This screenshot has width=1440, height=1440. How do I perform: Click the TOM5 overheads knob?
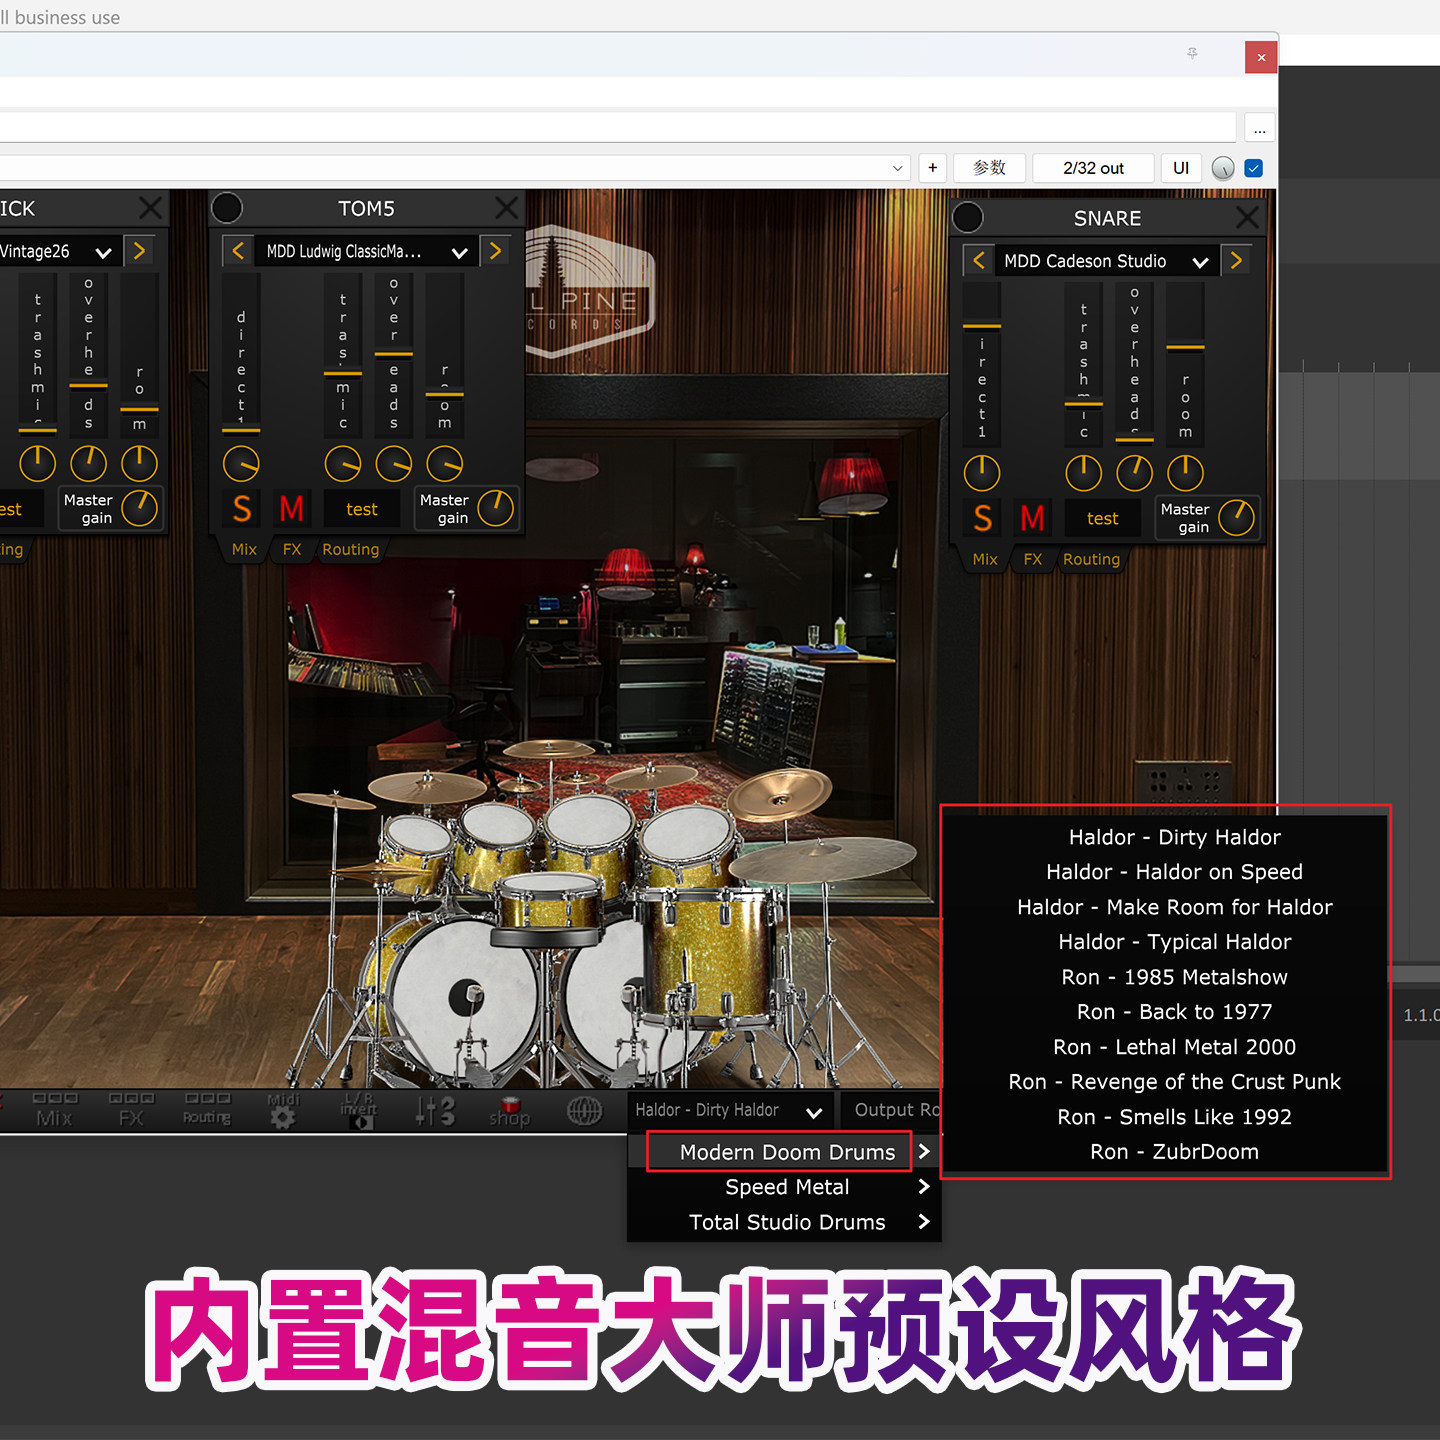point(394,464)
